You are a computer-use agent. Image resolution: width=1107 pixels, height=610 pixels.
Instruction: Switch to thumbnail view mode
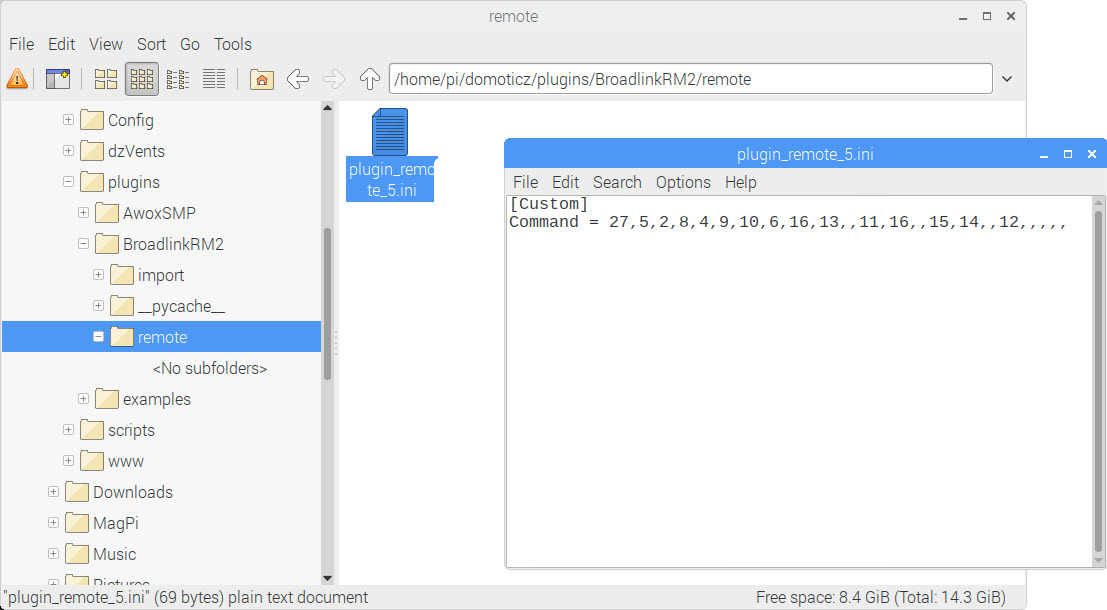click(x=142, y=79)
